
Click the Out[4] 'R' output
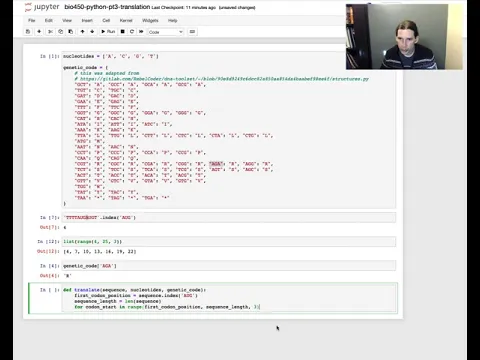click(67, 276)
